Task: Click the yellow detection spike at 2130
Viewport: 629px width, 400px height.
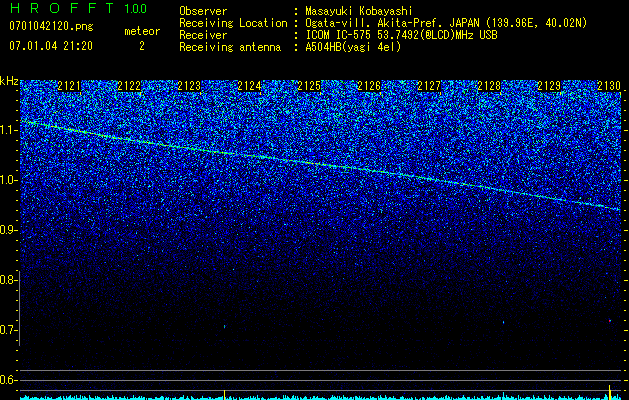Action: click(x=610, y=392)
